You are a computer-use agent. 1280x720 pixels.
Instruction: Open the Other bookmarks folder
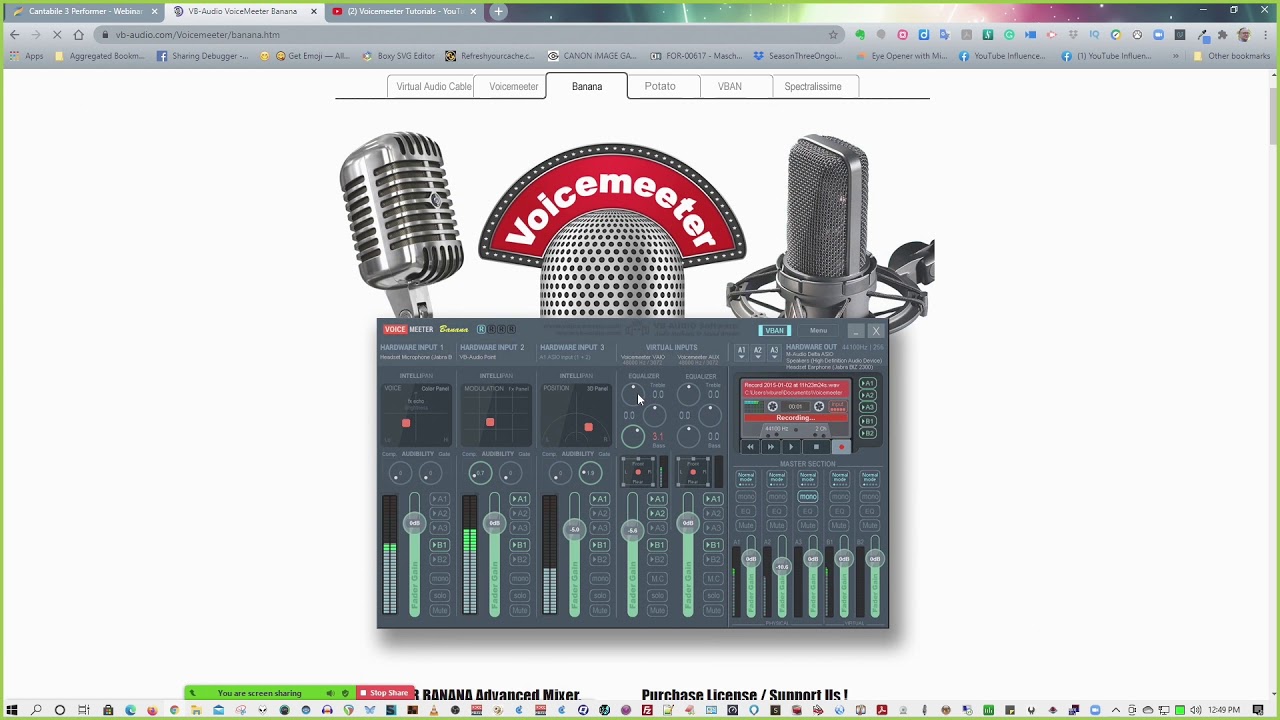pos(1232,56)
